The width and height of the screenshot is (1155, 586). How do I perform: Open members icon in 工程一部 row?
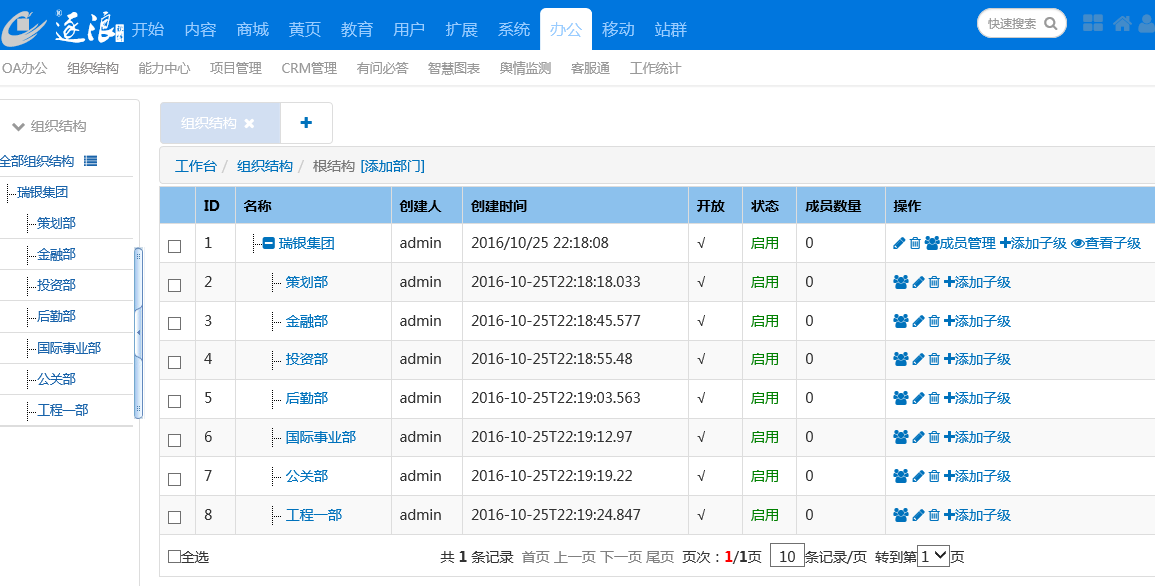click(x=900, y=515)
